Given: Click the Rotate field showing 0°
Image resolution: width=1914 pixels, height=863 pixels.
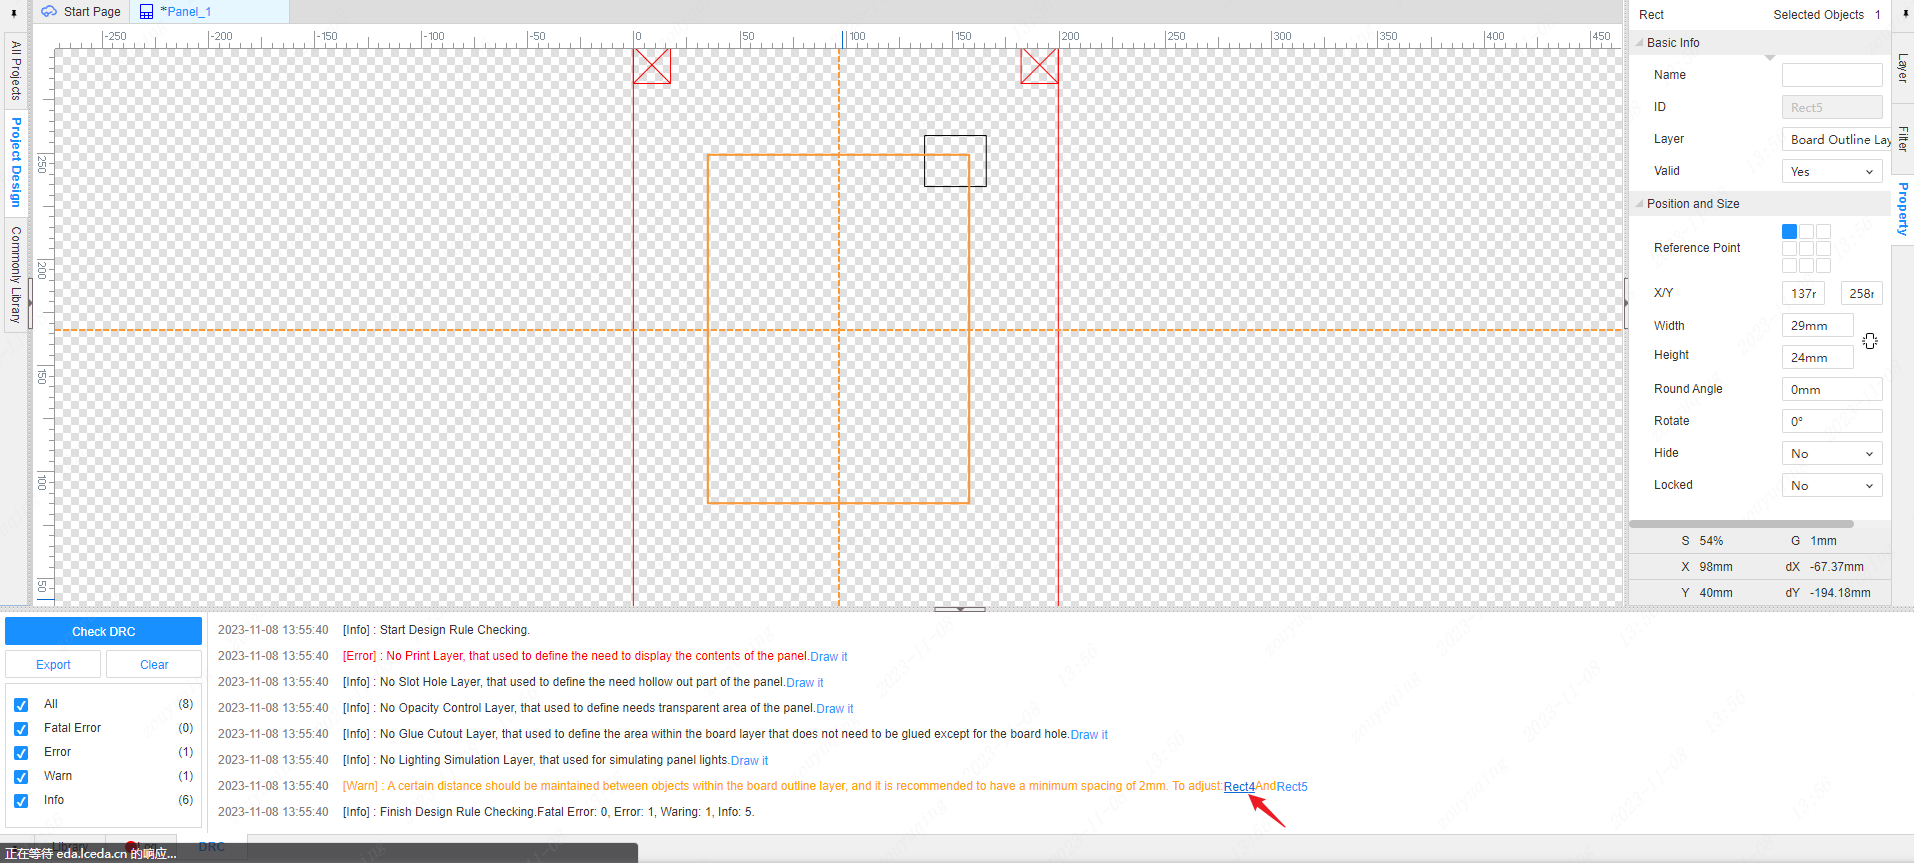Looking at the screenshot, I should click(x=1832, y=421).
